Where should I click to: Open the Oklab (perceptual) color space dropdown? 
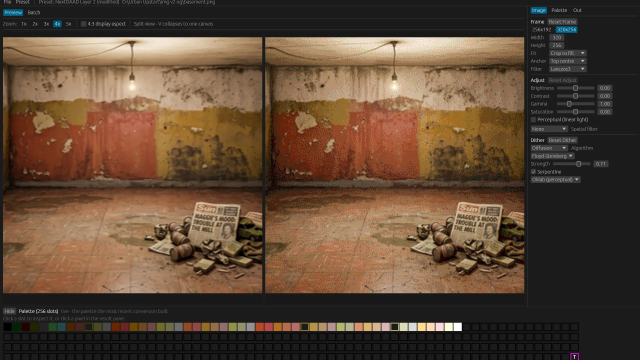click(x=556, y=180)
